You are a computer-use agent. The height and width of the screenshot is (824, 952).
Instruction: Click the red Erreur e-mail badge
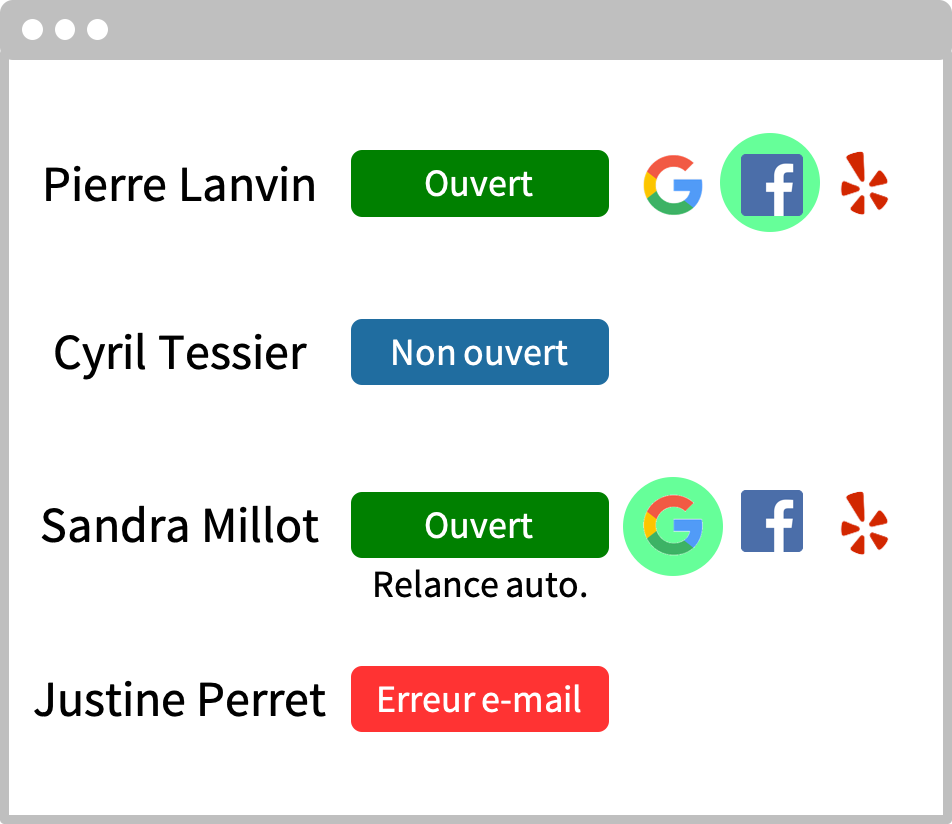480,699
